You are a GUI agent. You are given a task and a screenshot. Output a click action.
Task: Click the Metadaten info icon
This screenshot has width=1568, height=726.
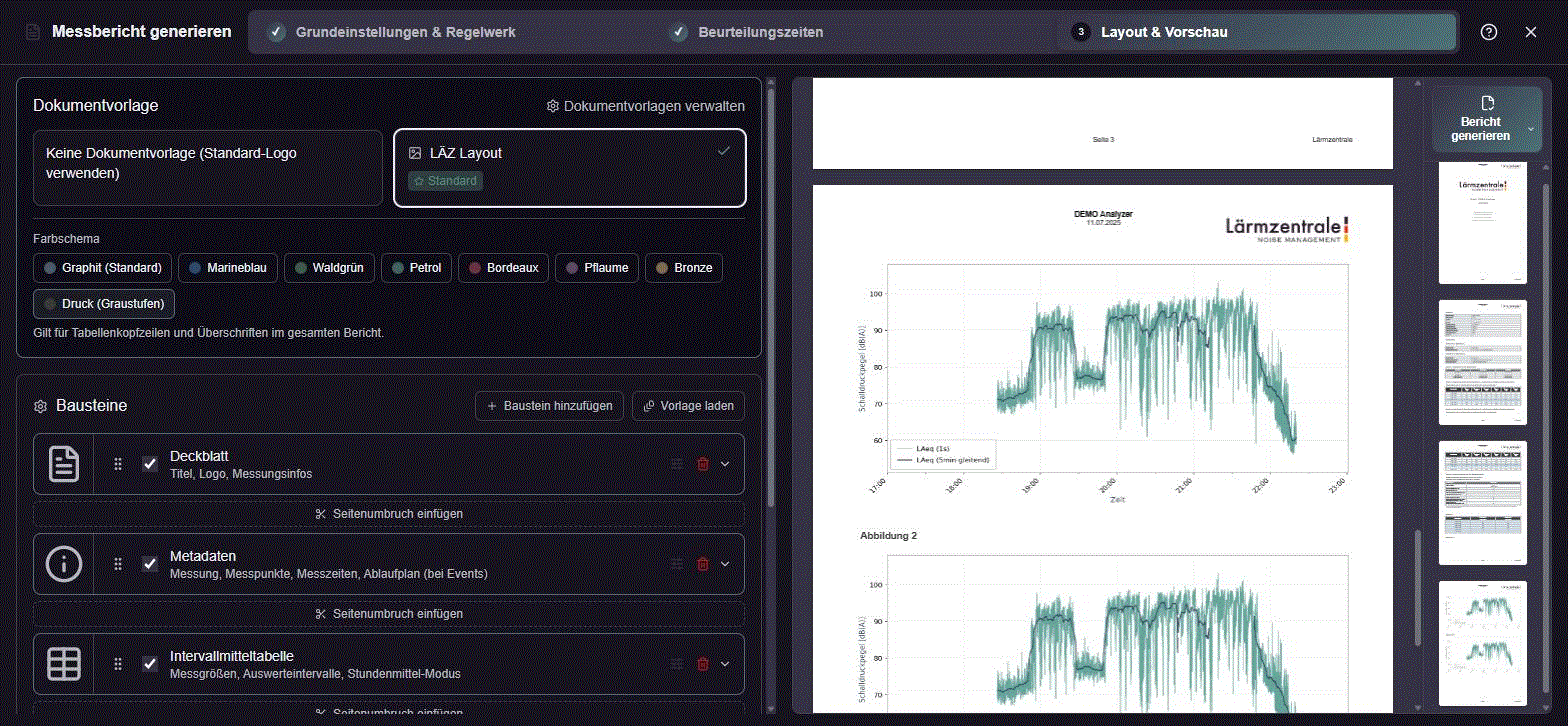click(x=64, y=564)
